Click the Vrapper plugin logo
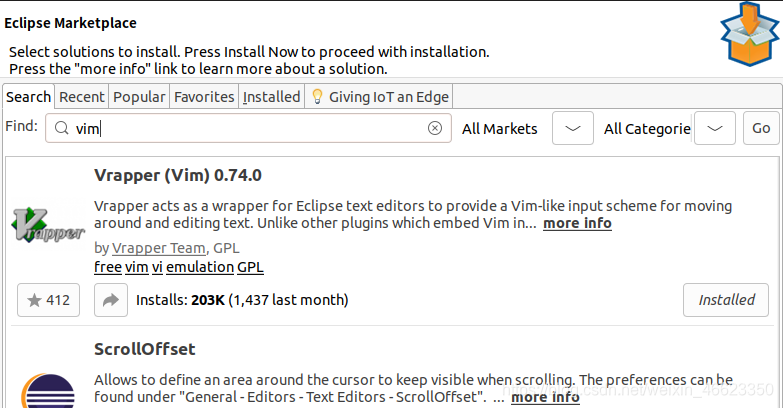The image size is (783, 408). [x=48, y=226]
